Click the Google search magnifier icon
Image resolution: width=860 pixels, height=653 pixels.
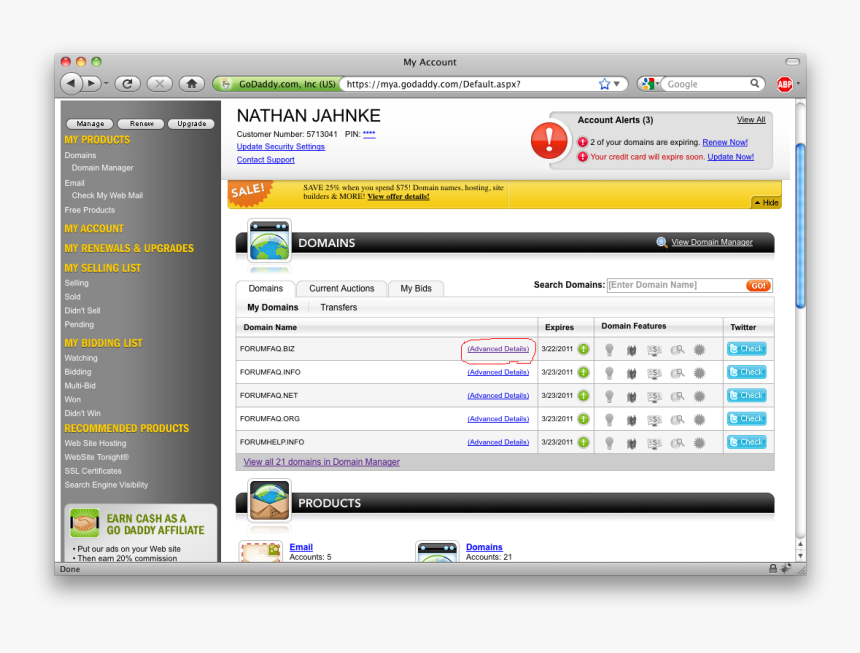click(755, 83)
